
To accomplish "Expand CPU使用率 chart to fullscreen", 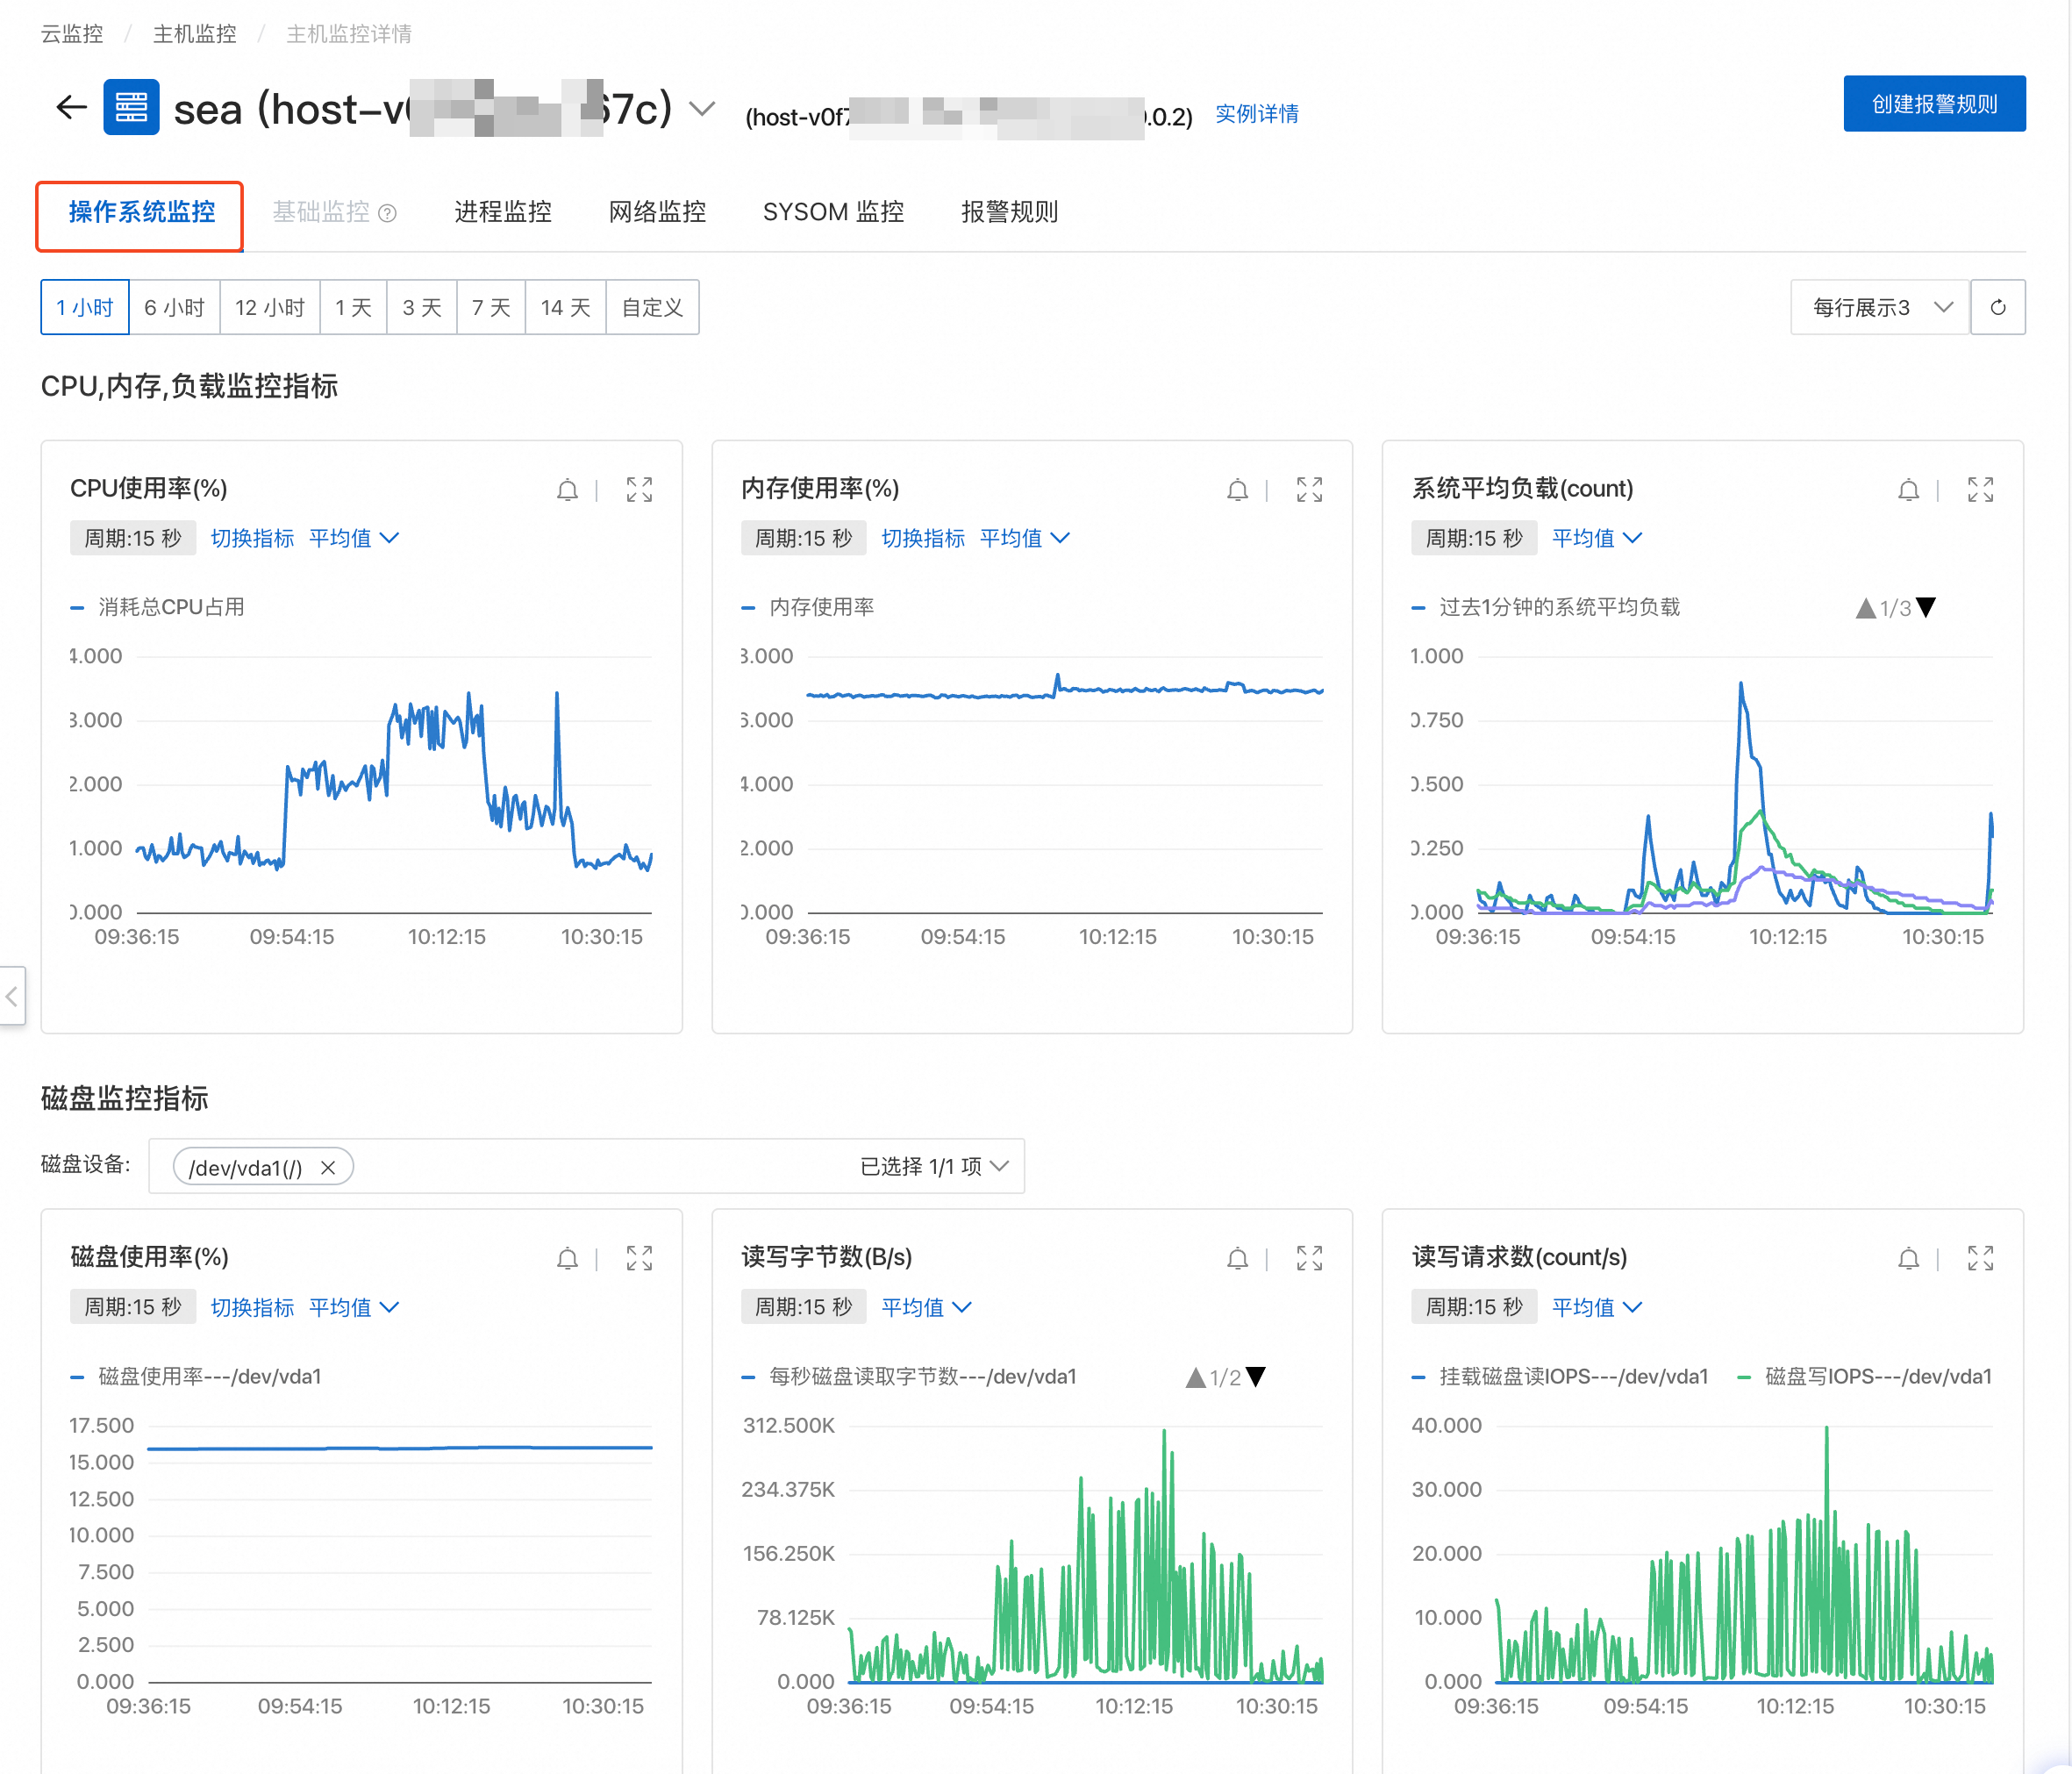I will (639, 490).
